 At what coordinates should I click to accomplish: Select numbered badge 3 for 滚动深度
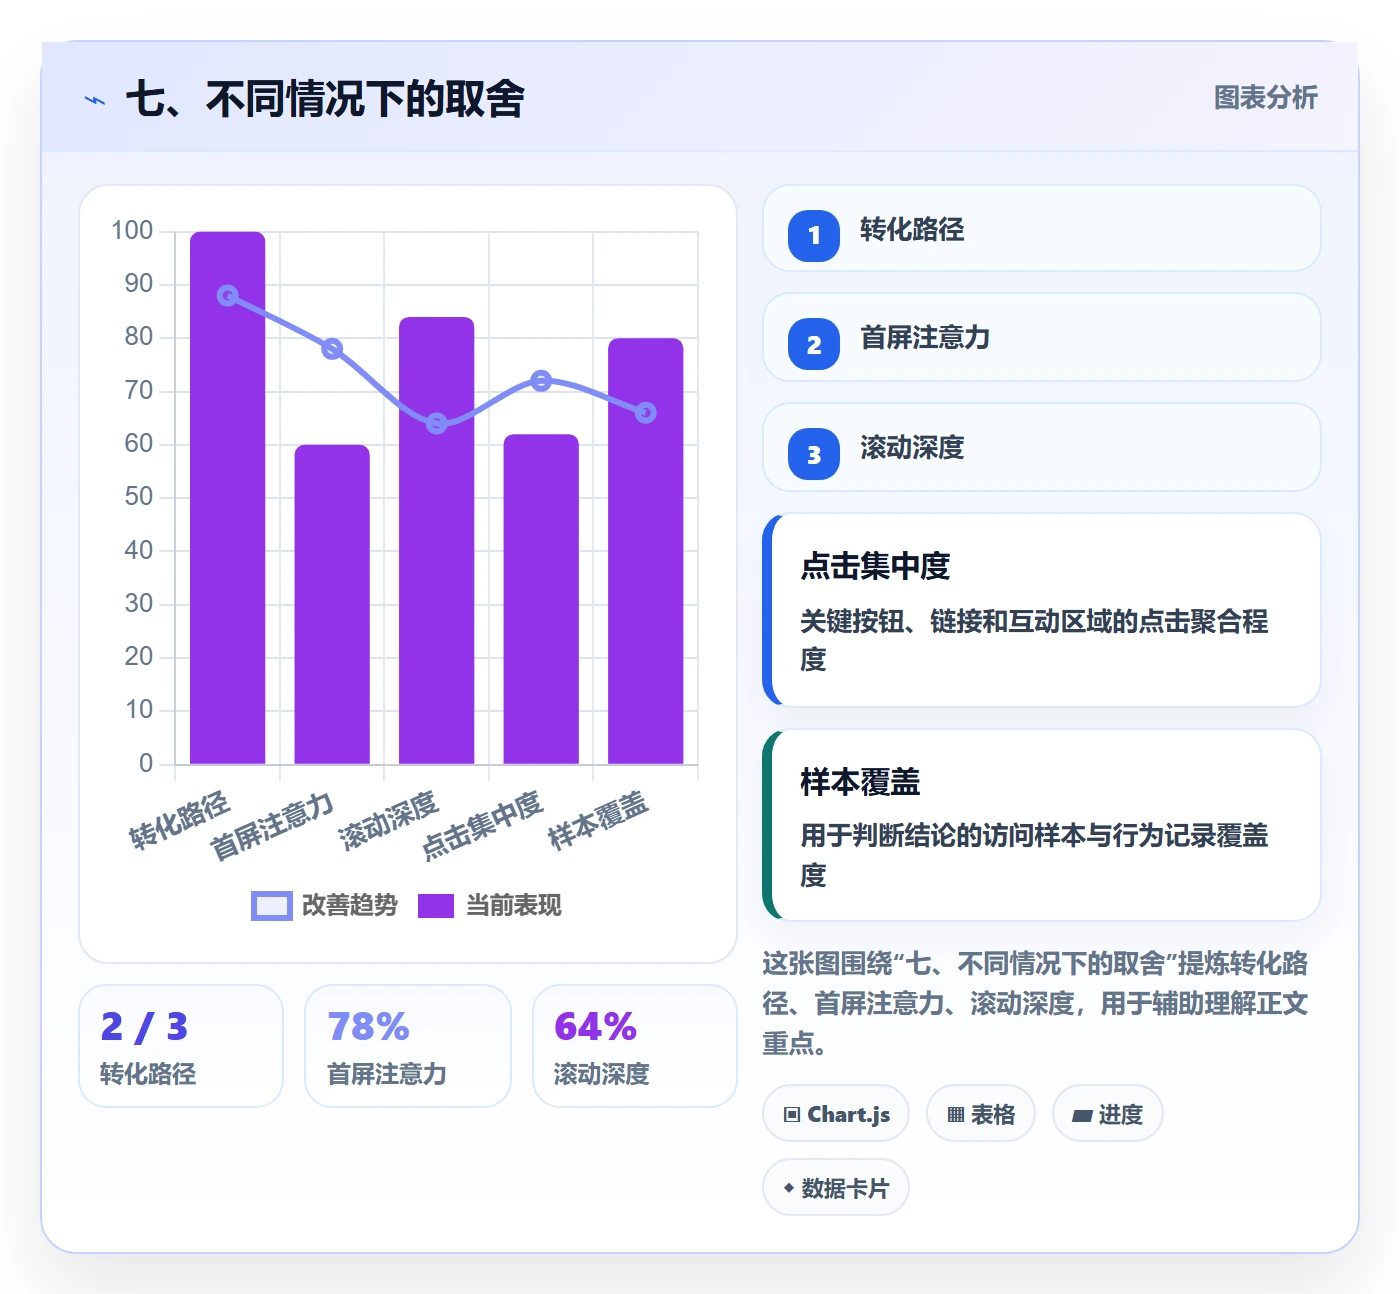[814, 454]
